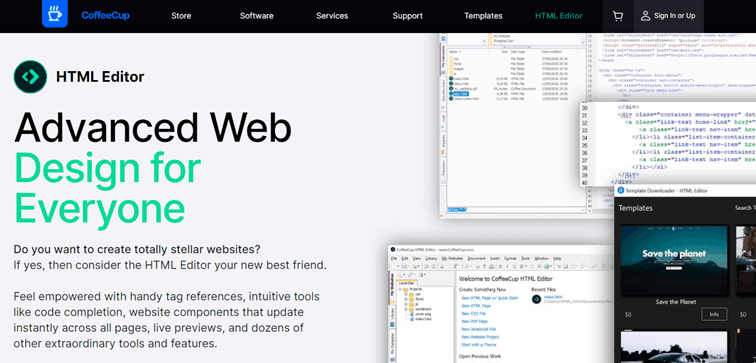The width and height of the screenshot is (756, 363).
Task: Select cover.png in the editor project tree
Action: (423, 314)
